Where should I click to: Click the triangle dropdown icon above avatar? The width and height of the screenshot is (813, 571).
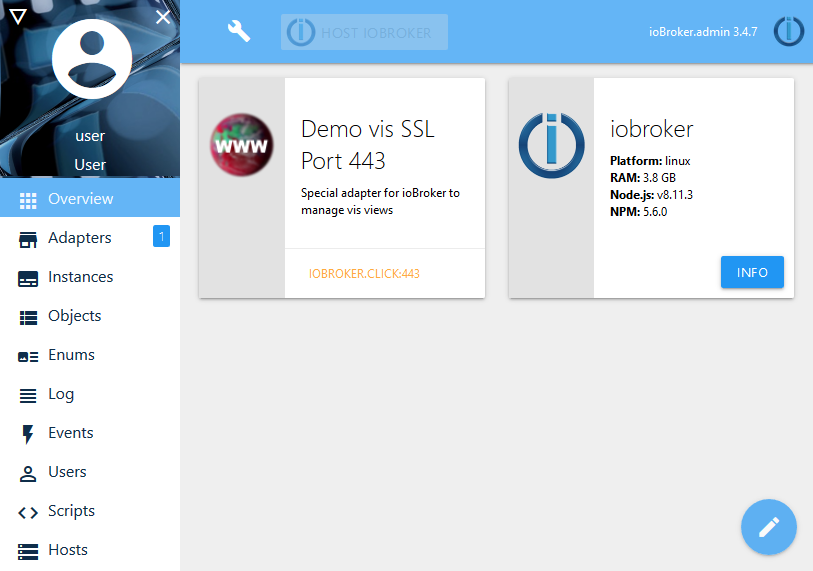click(x=18, y=17)
